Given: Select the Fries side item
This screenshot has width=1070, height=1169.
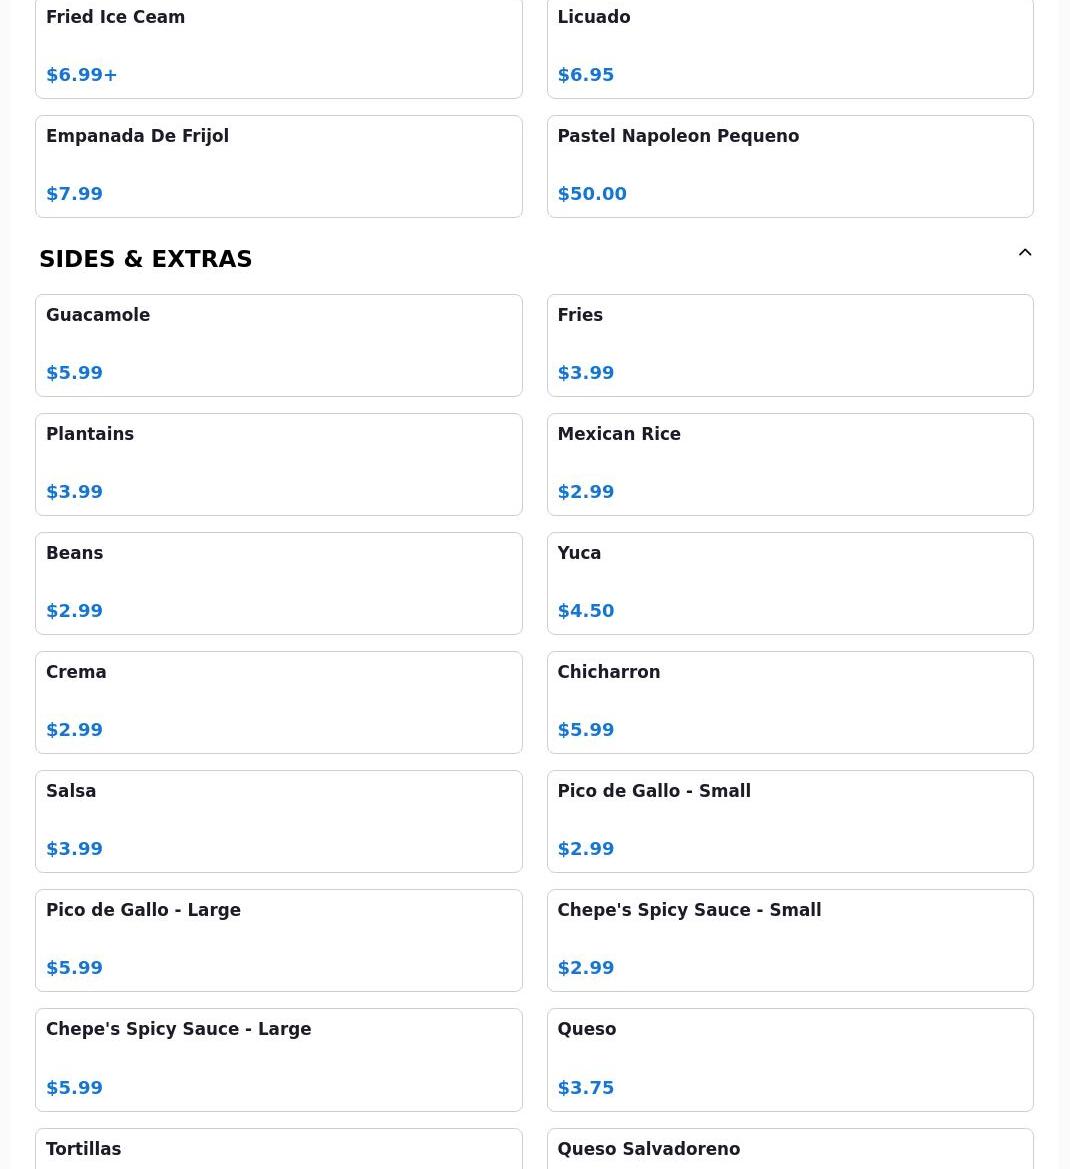Looking at the screenshot, I should [x=790, y=345].
